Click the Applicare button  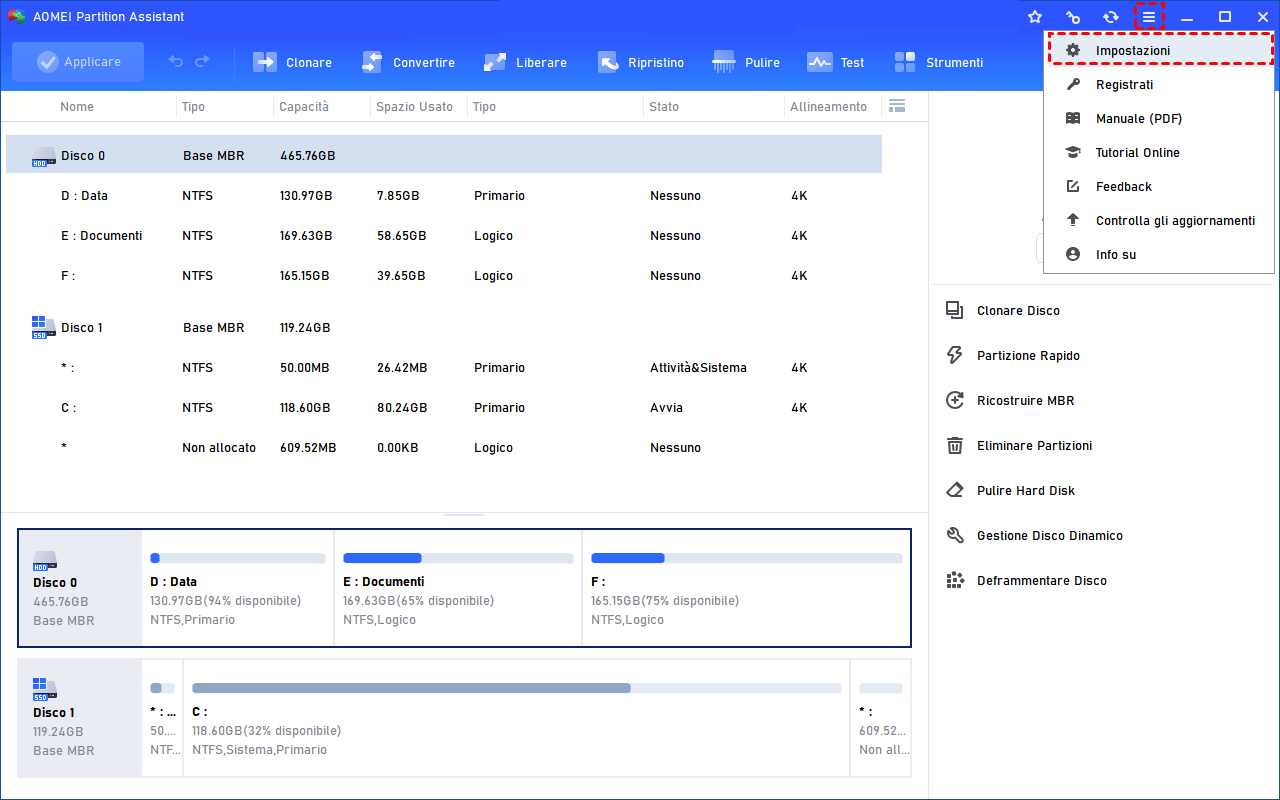coord(78,62)
